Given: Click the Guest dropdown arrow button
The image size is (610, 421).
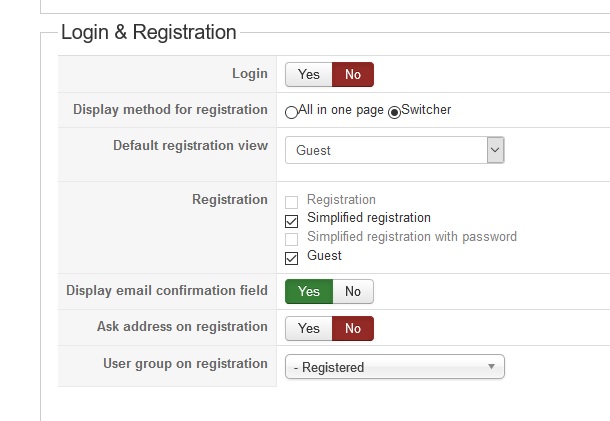Looking at the screenshot, I should pos(495,150).
